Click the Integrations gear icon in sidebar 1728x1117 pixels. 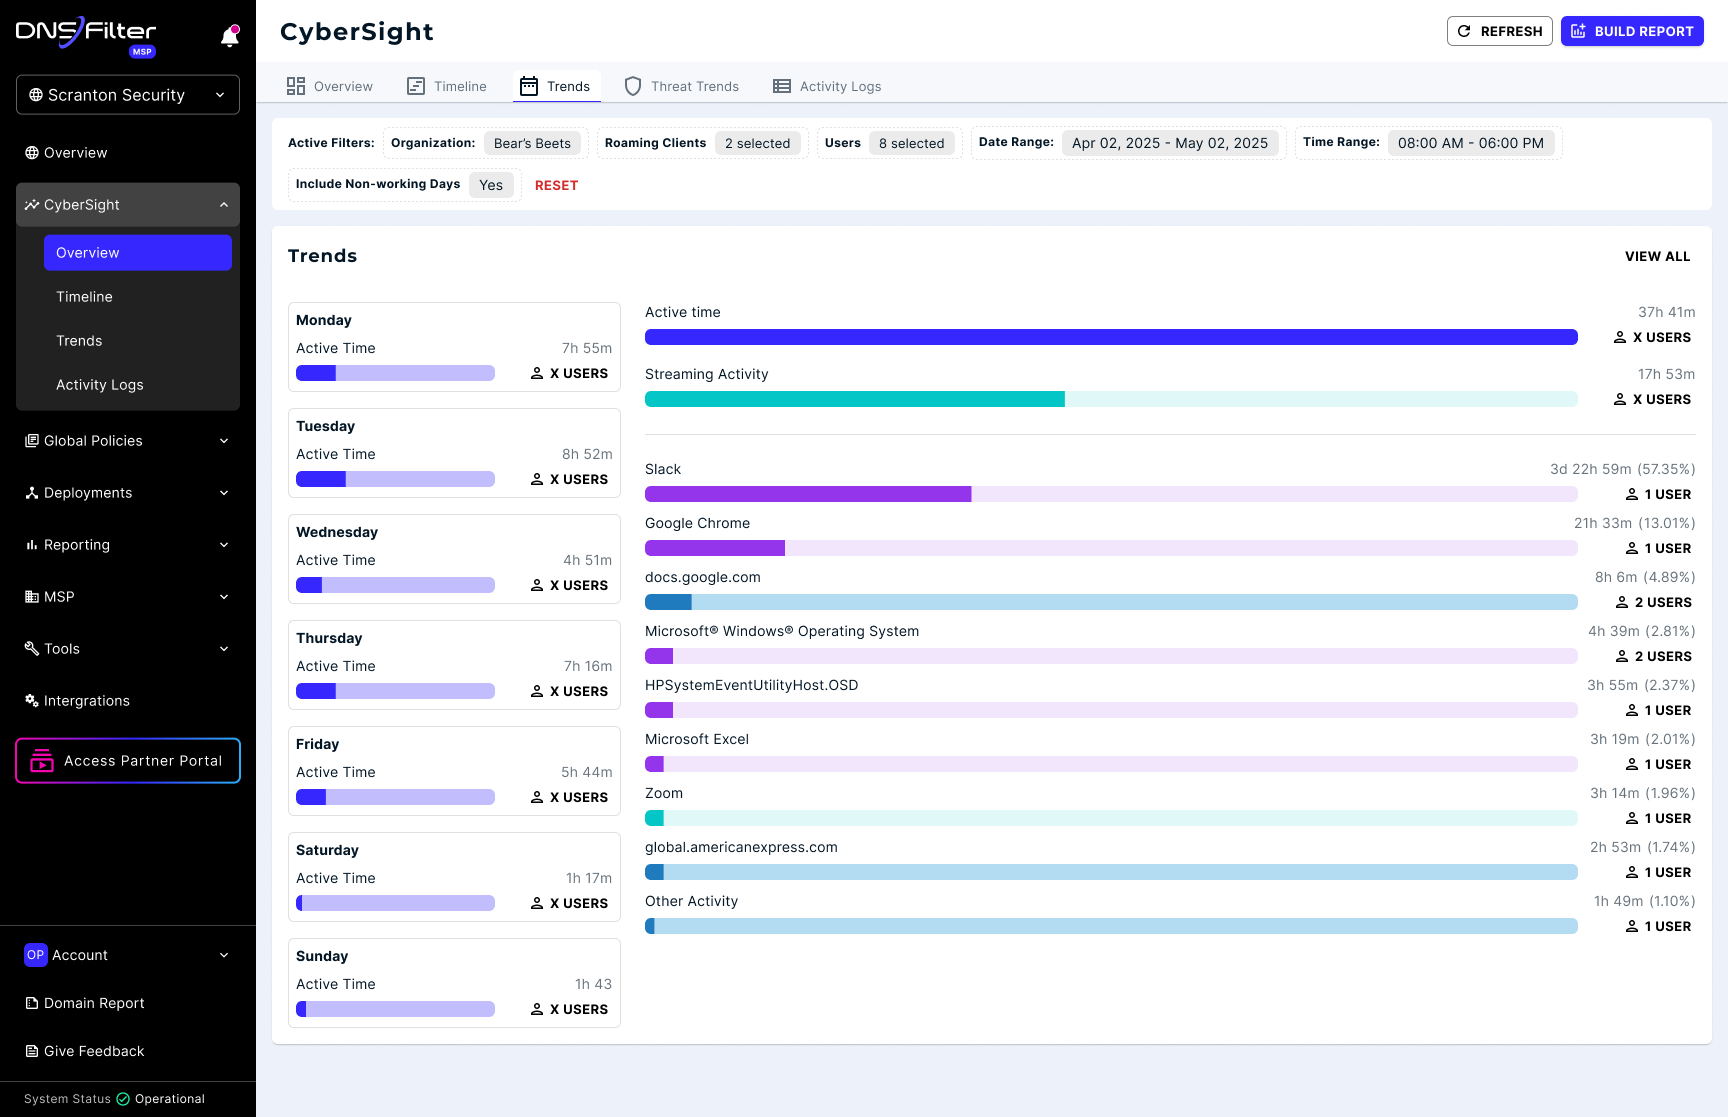click(32, 701)
